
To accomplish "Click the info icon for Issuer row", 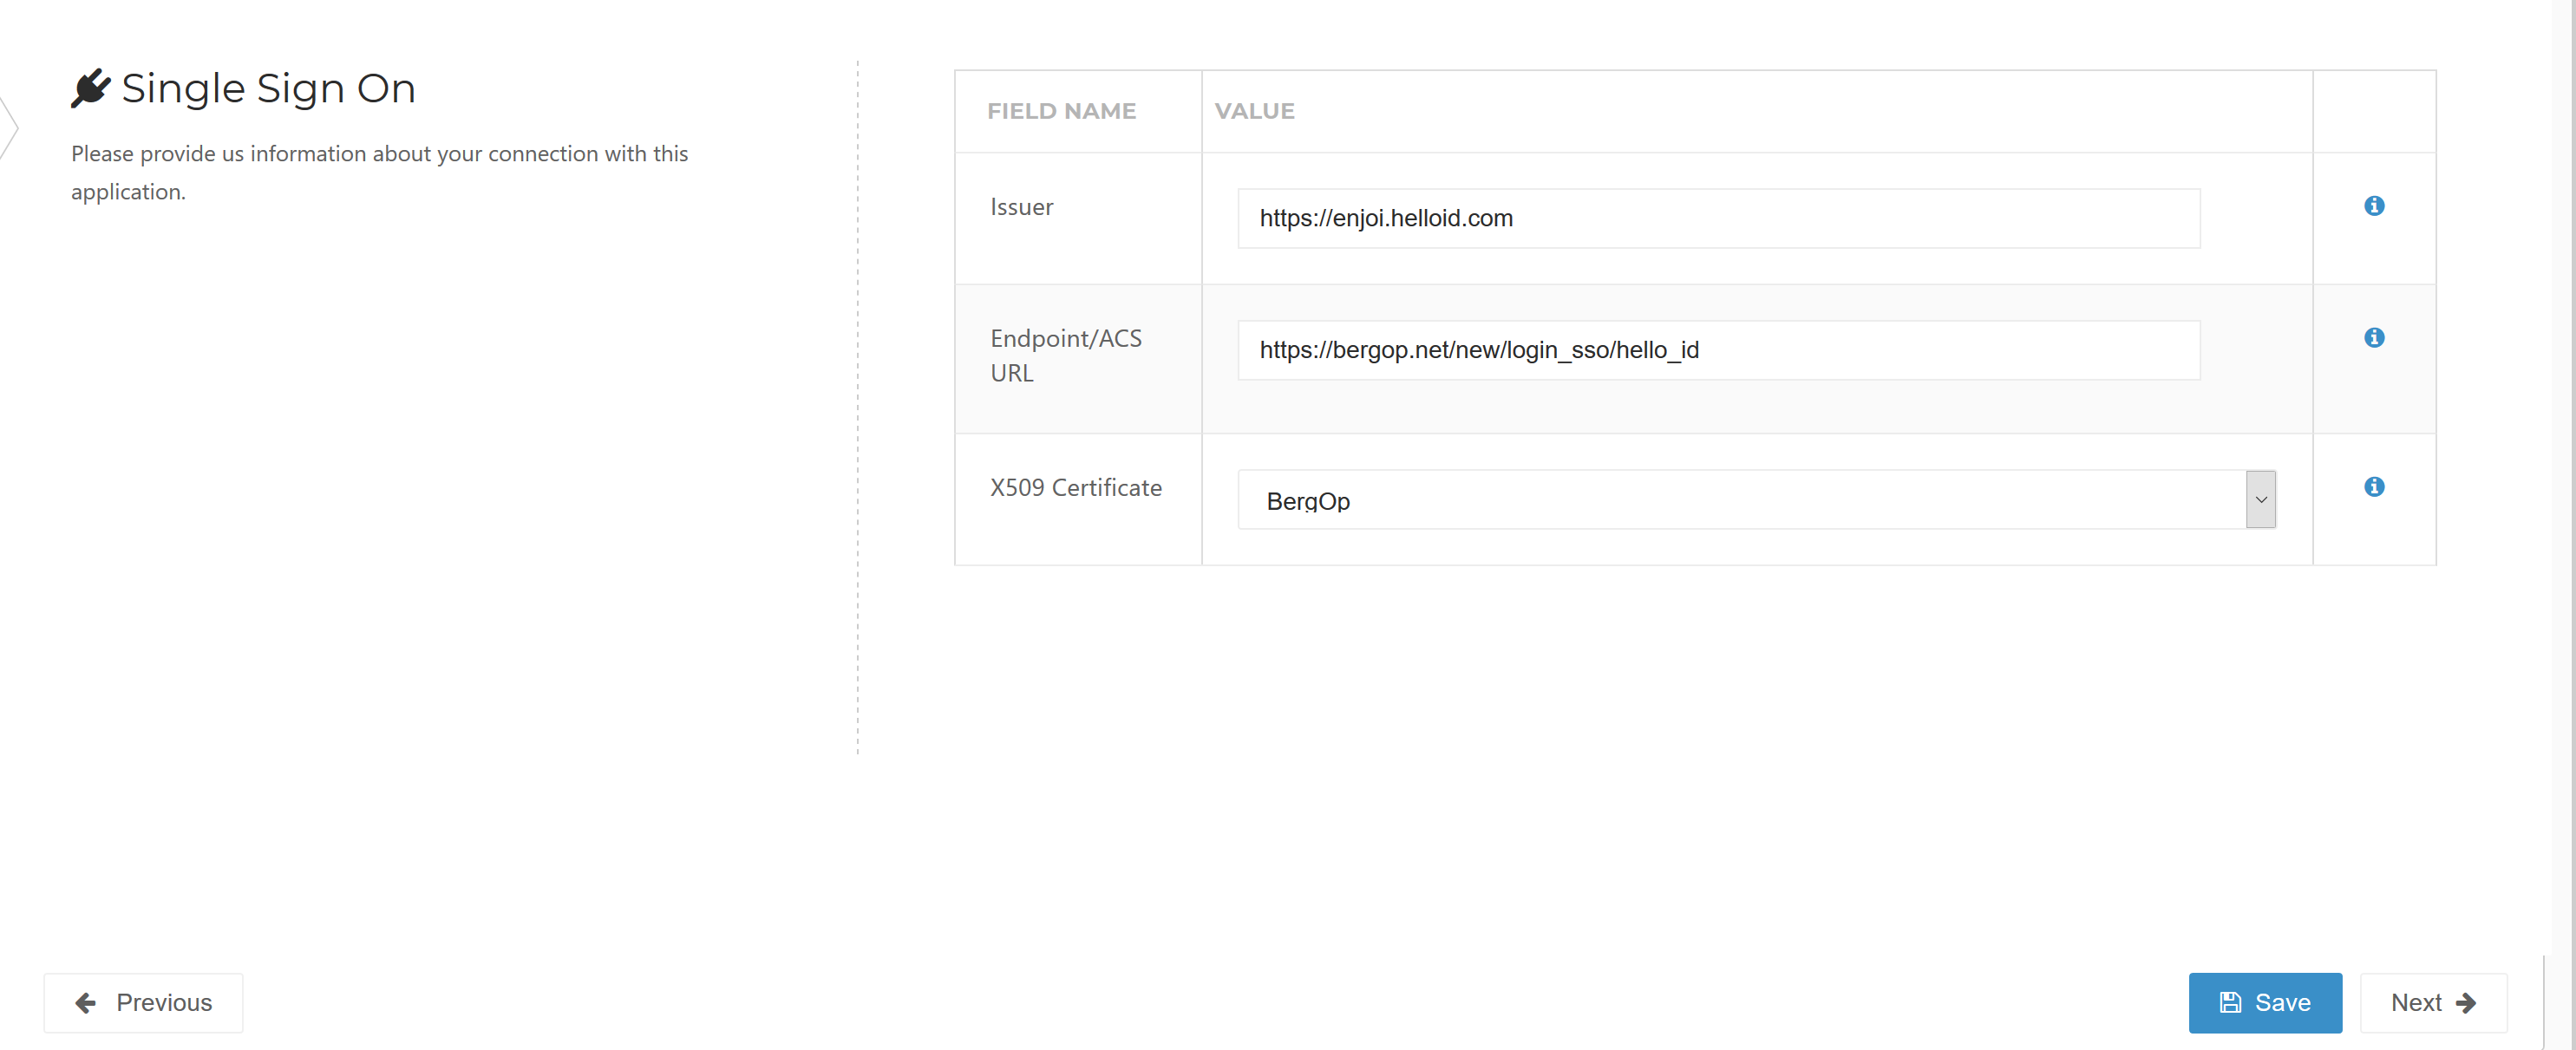I will [x=2374, y=206].
